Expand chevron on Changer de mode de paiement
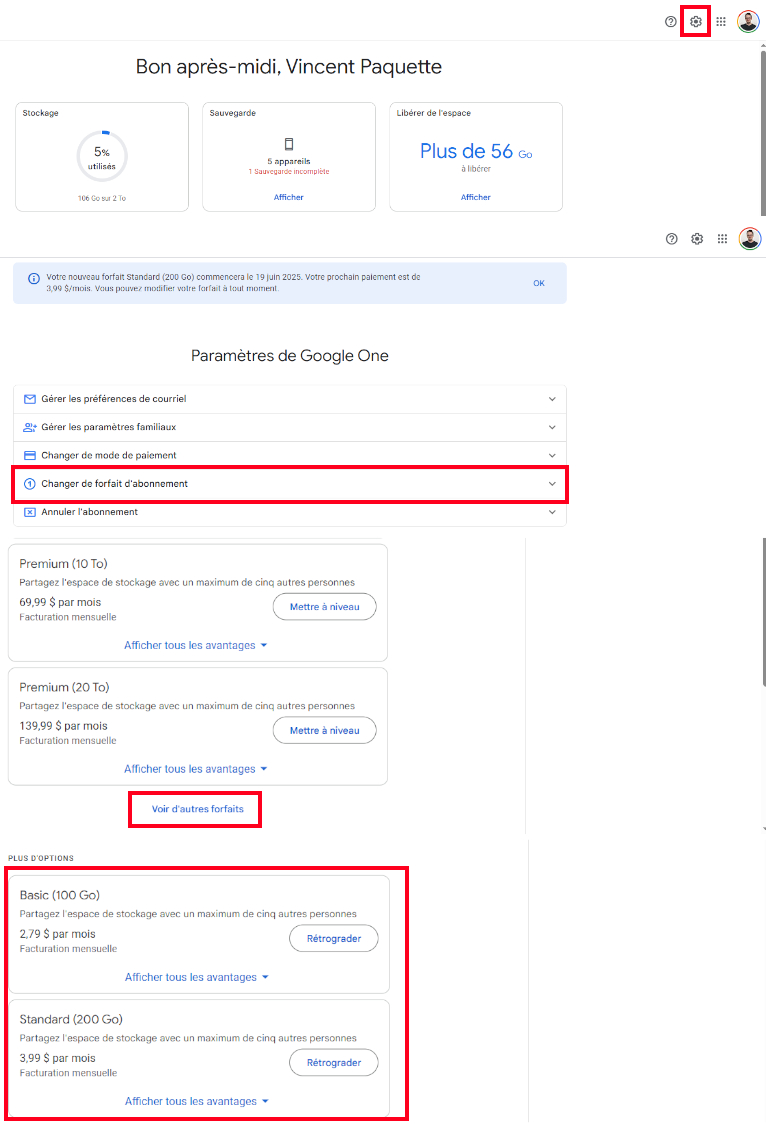 (552, 455)
